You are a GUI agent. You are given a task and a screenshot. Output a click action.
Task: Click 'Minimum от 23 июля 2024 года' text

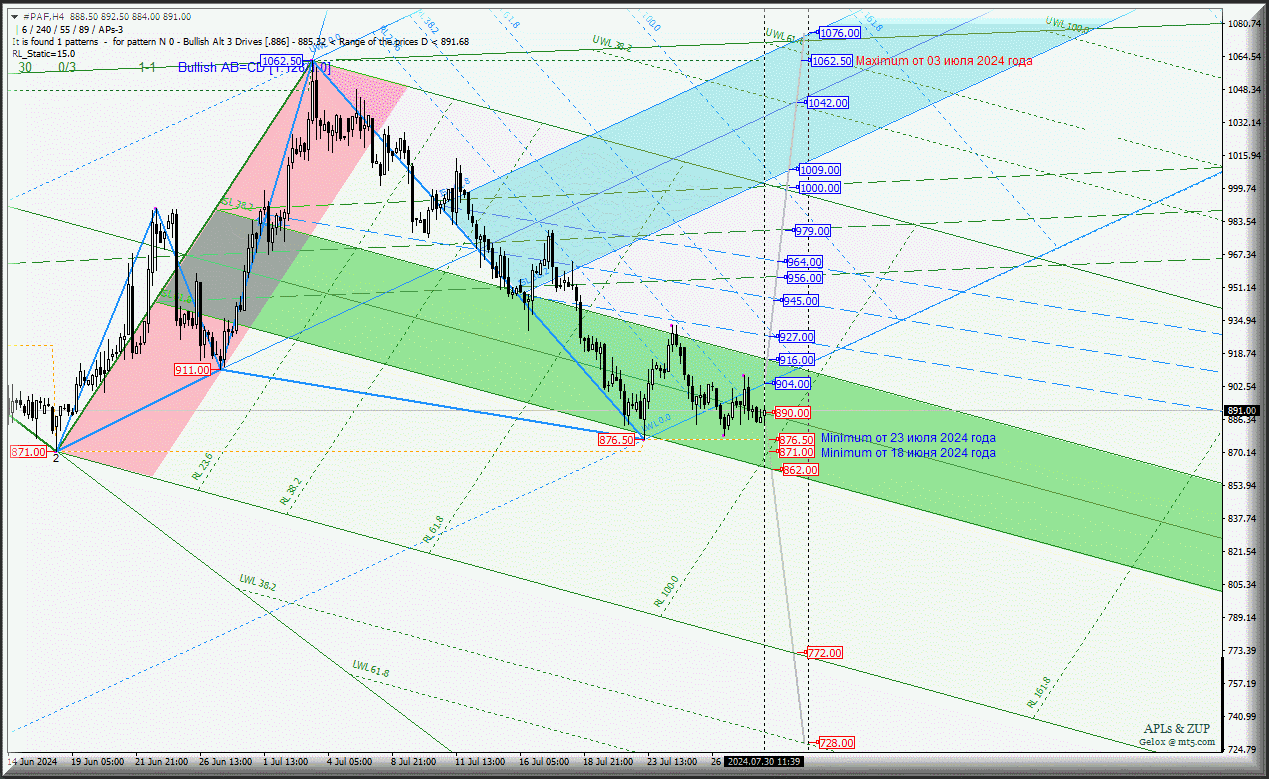tap(908, 438)
